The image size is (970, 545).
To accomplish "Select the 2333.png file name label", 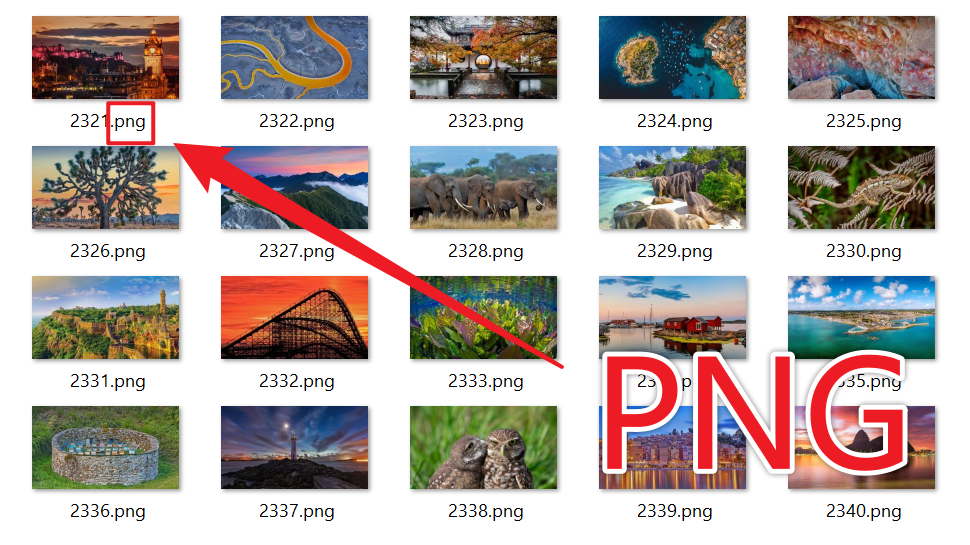I will tap(486, 381).
